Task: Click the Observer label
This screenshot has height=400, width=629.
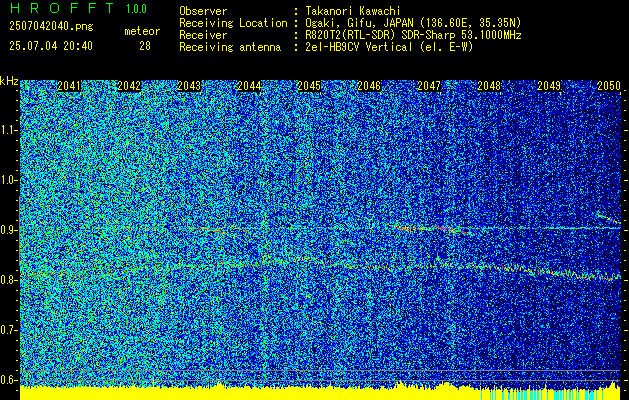Action: (203, 11)
